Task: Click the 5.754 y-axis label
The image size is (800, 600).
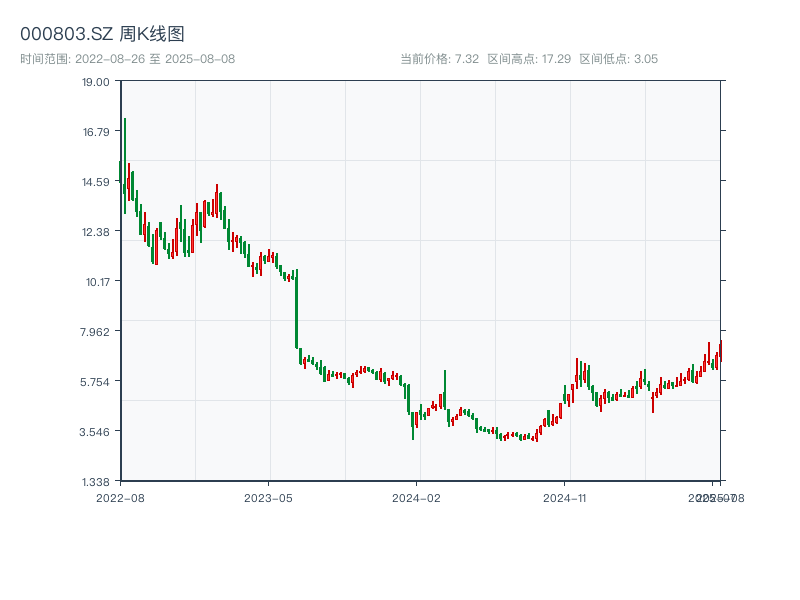Action: click(x=95, y=381)
